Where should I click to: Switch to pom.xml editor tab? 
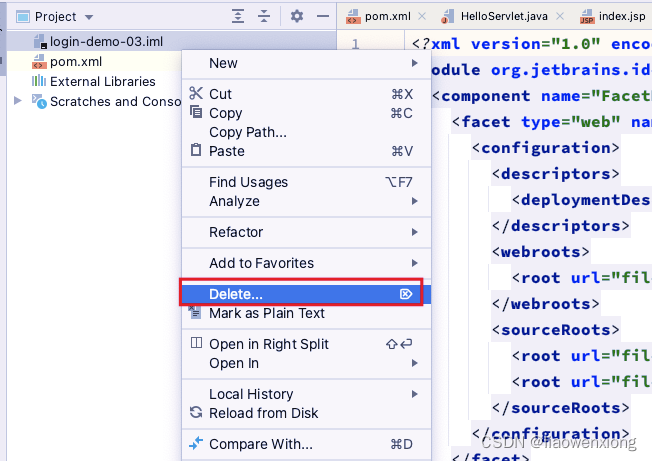pyautogui.click(x=387, y=16)
